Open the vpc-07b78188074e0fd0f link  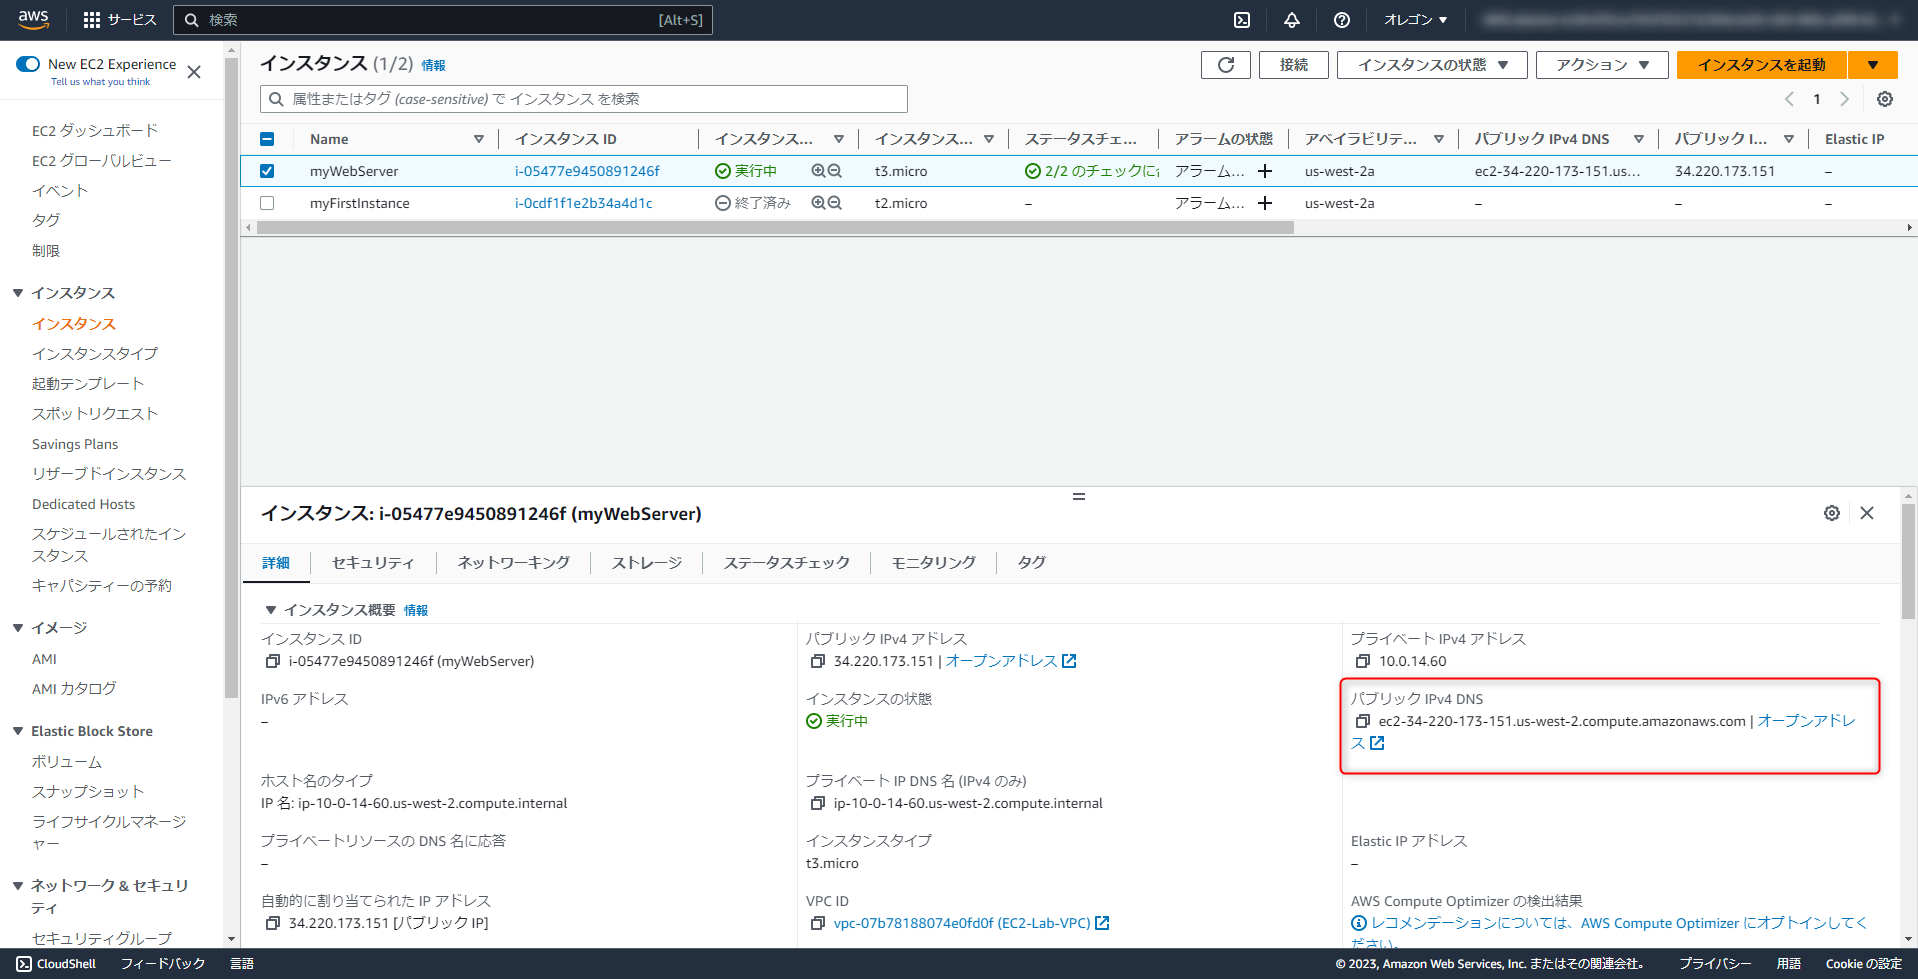tap(959, 922)
